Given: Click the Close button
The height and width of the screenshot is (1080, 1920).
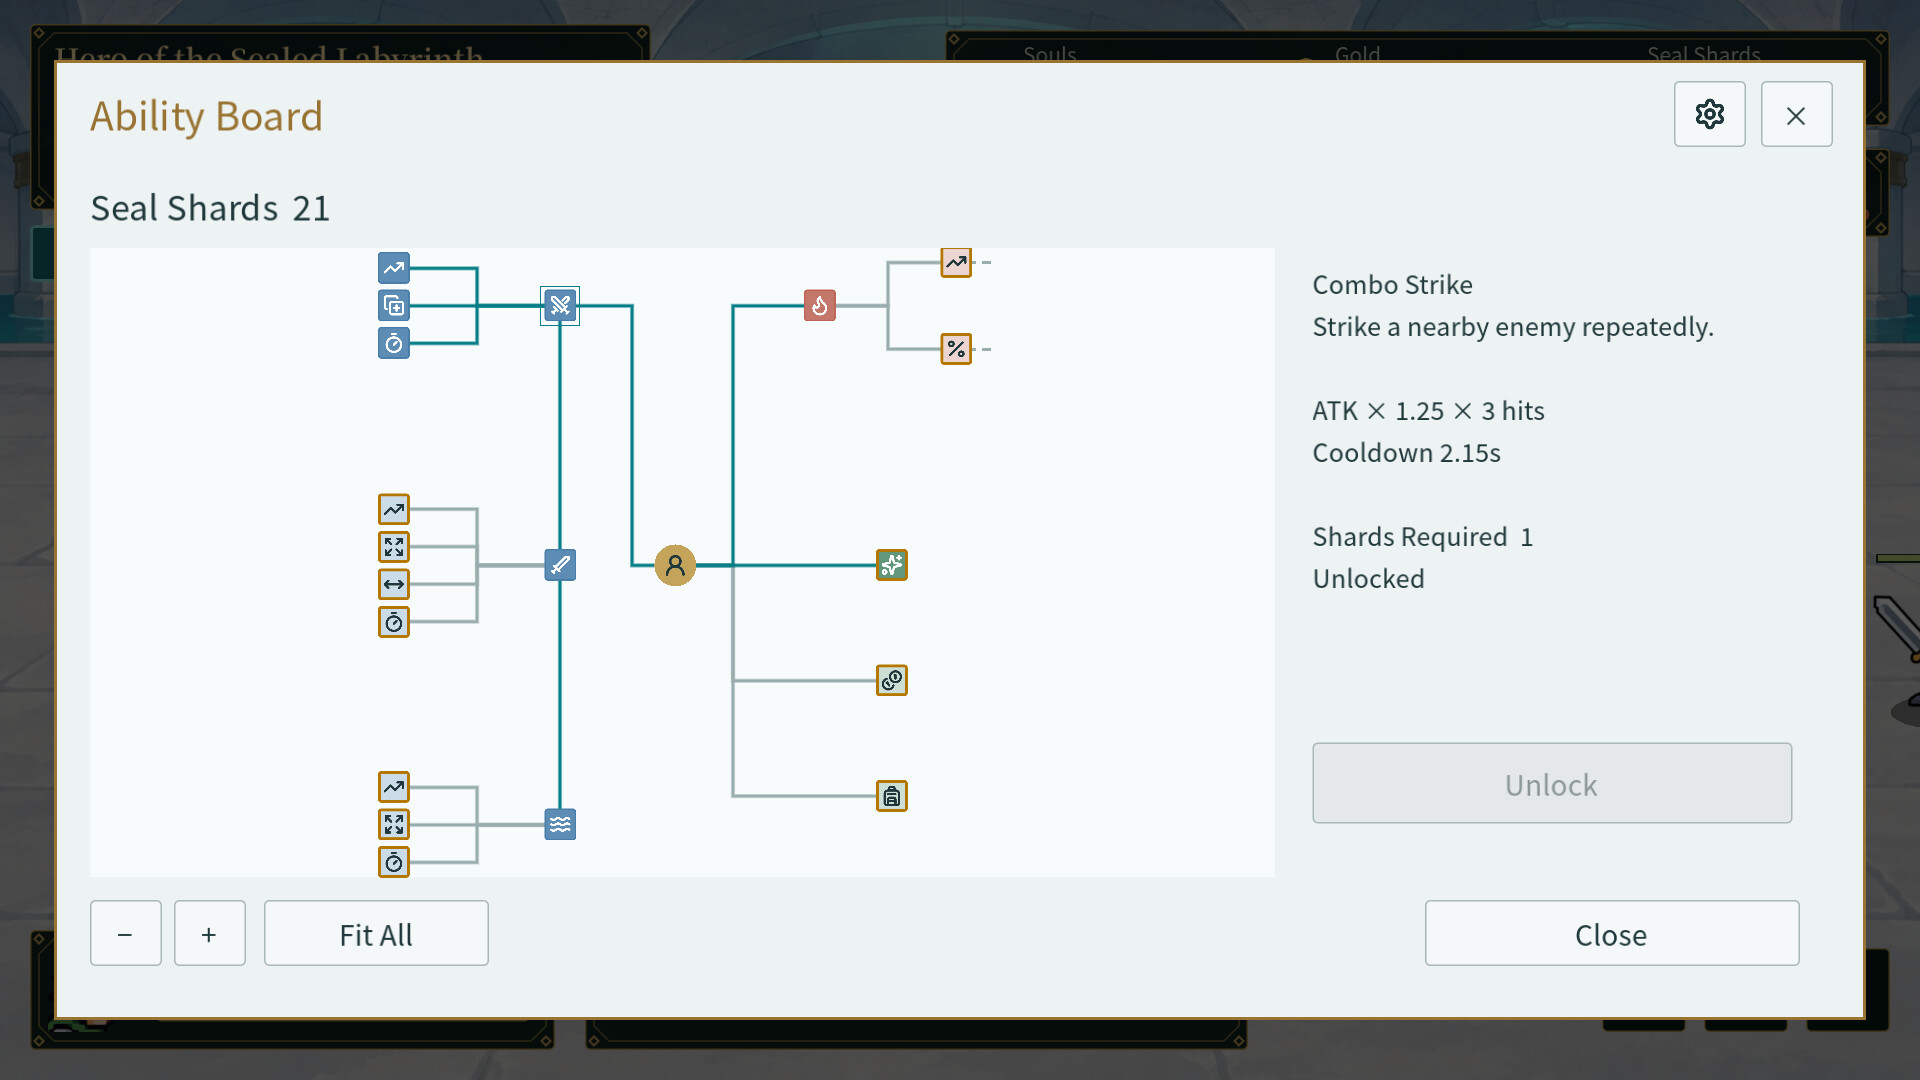Looking at the screenshot, I should (x=1611, y=933).
